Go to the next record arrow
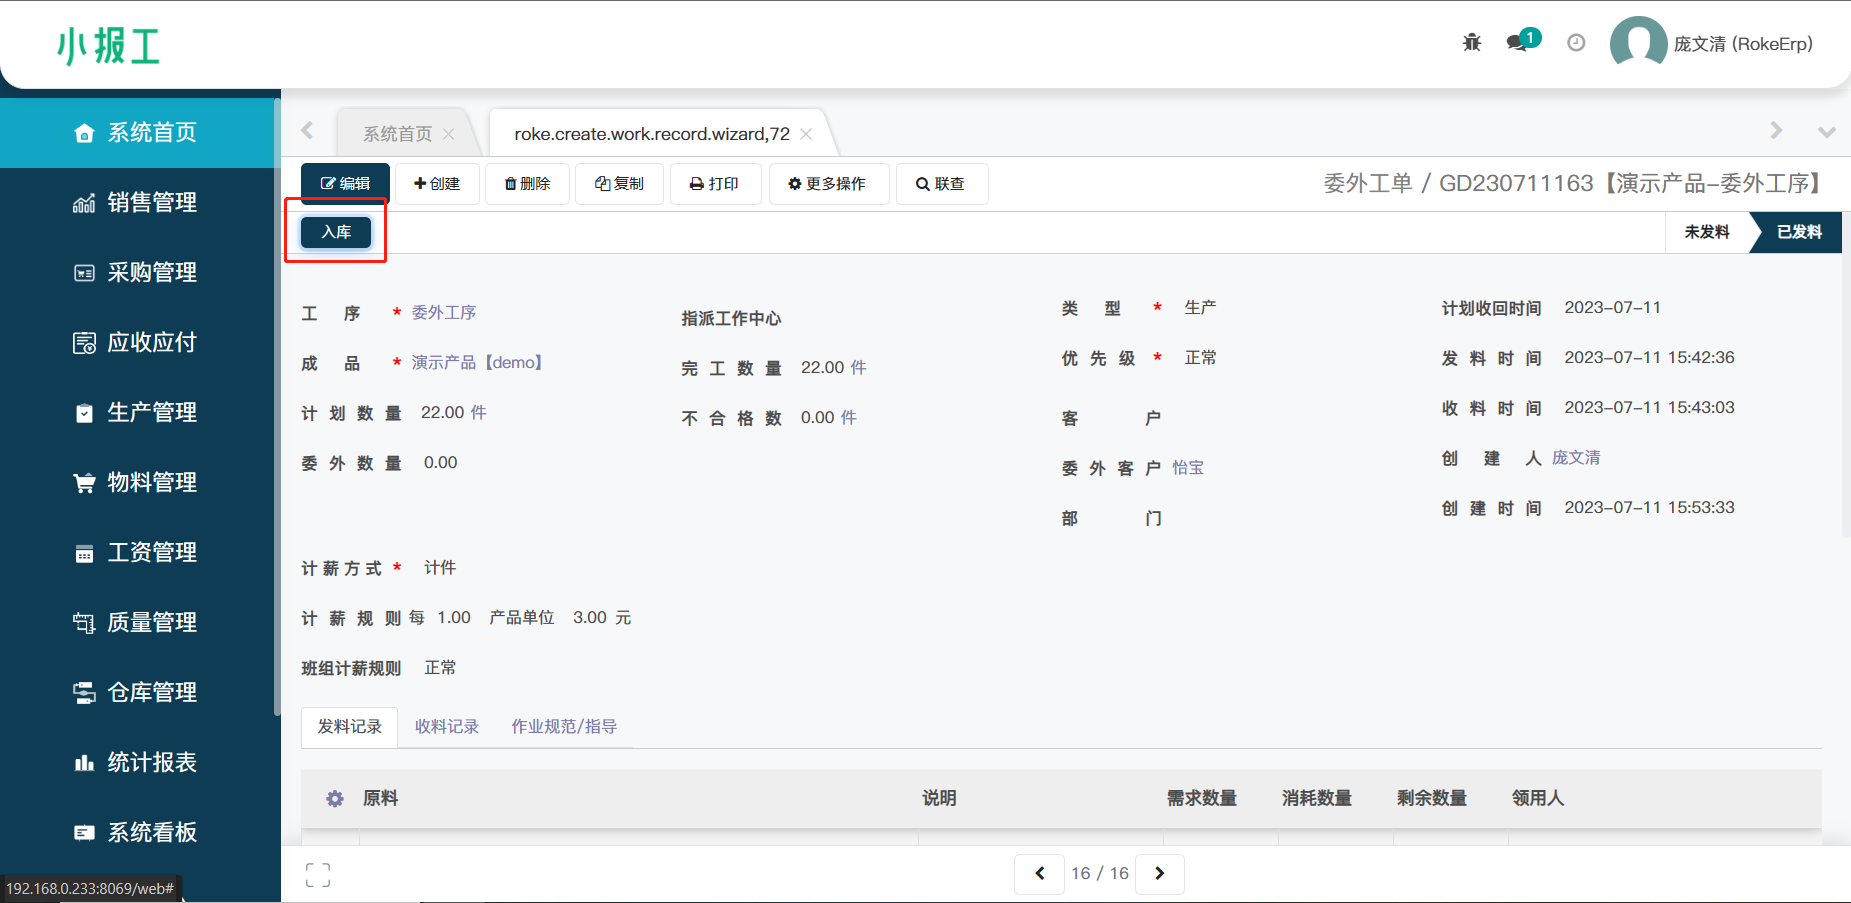The image size is (1851, 903). pos(1160,873)
